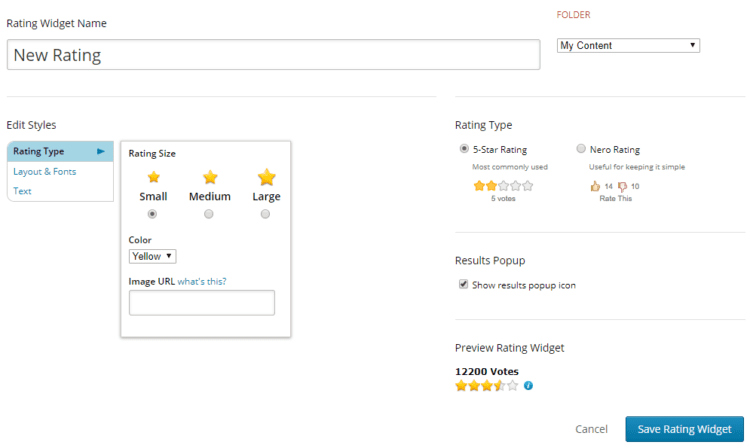Select the Medium rating size radio button
Image resolution: width=750 pixels, height=448 pixels.
coord(209,214)
